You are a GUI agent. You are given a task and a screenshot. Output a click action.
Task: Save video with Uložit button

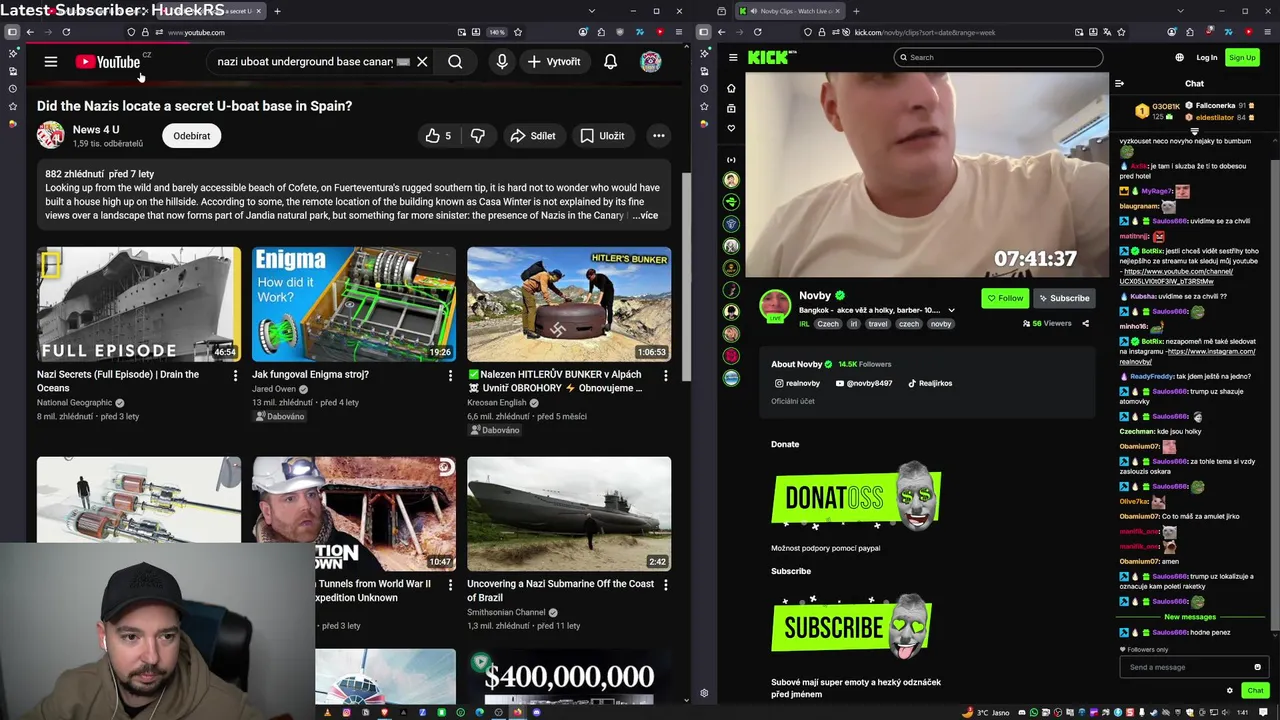(602, 136)
